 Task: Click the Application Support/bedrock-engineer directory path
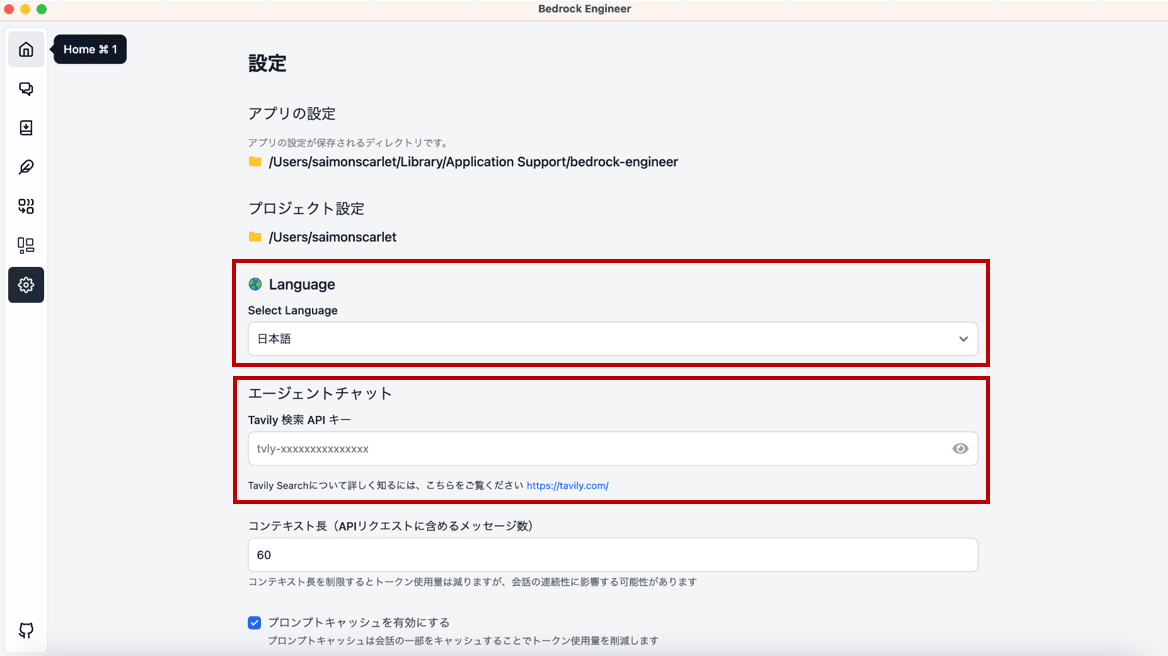(x=473, y=162)
